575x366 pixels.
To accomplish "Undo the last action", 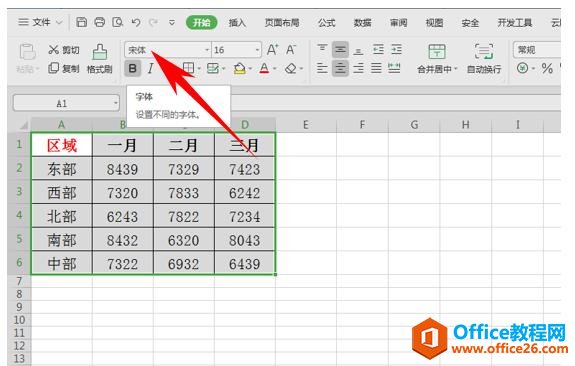I will [x=136, y=22].
